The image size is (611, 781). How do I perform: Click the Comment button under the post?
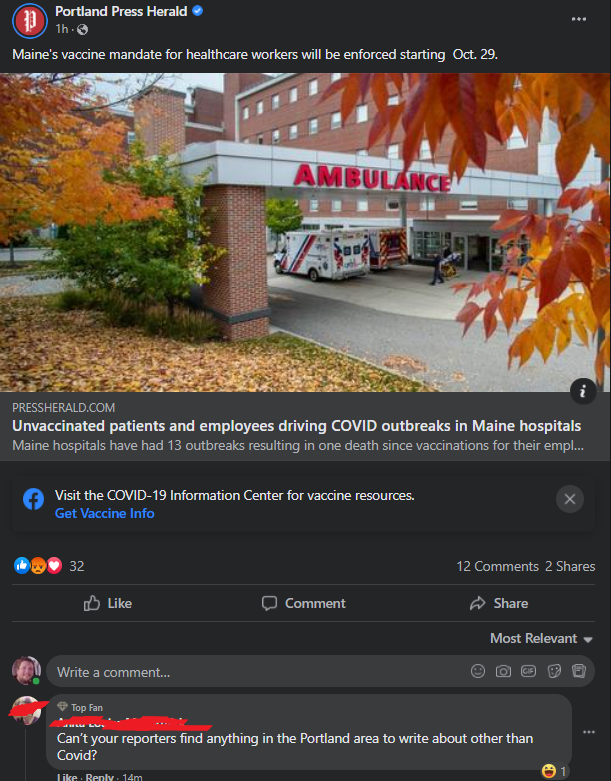coord(304,603)
